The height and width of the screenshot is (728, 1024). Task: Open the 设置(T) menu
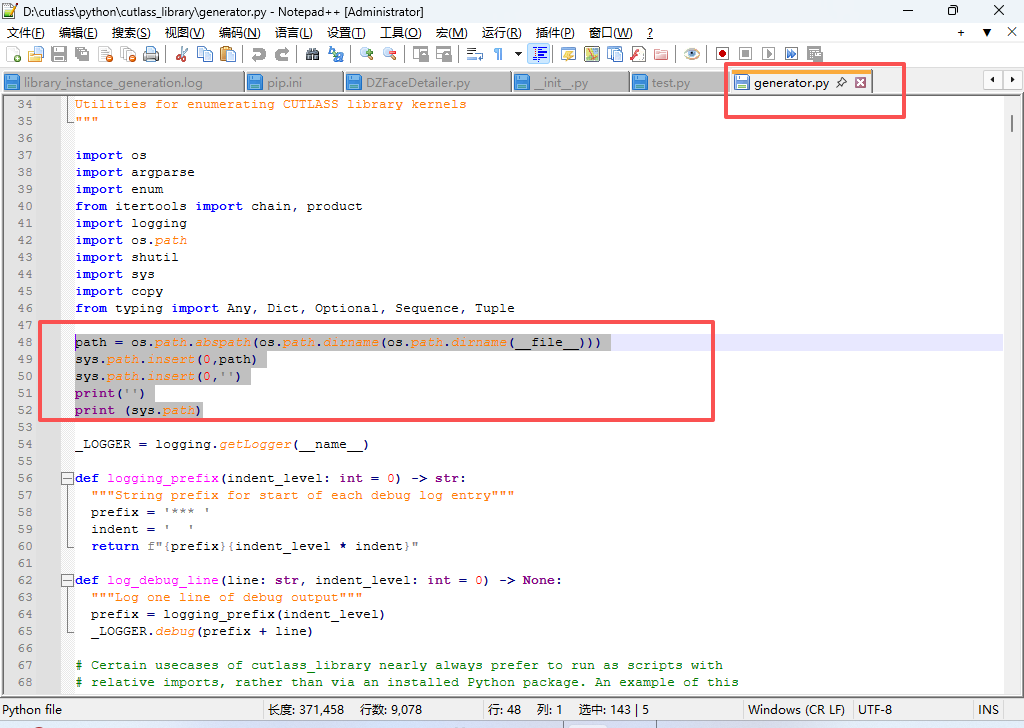(345, 33)
